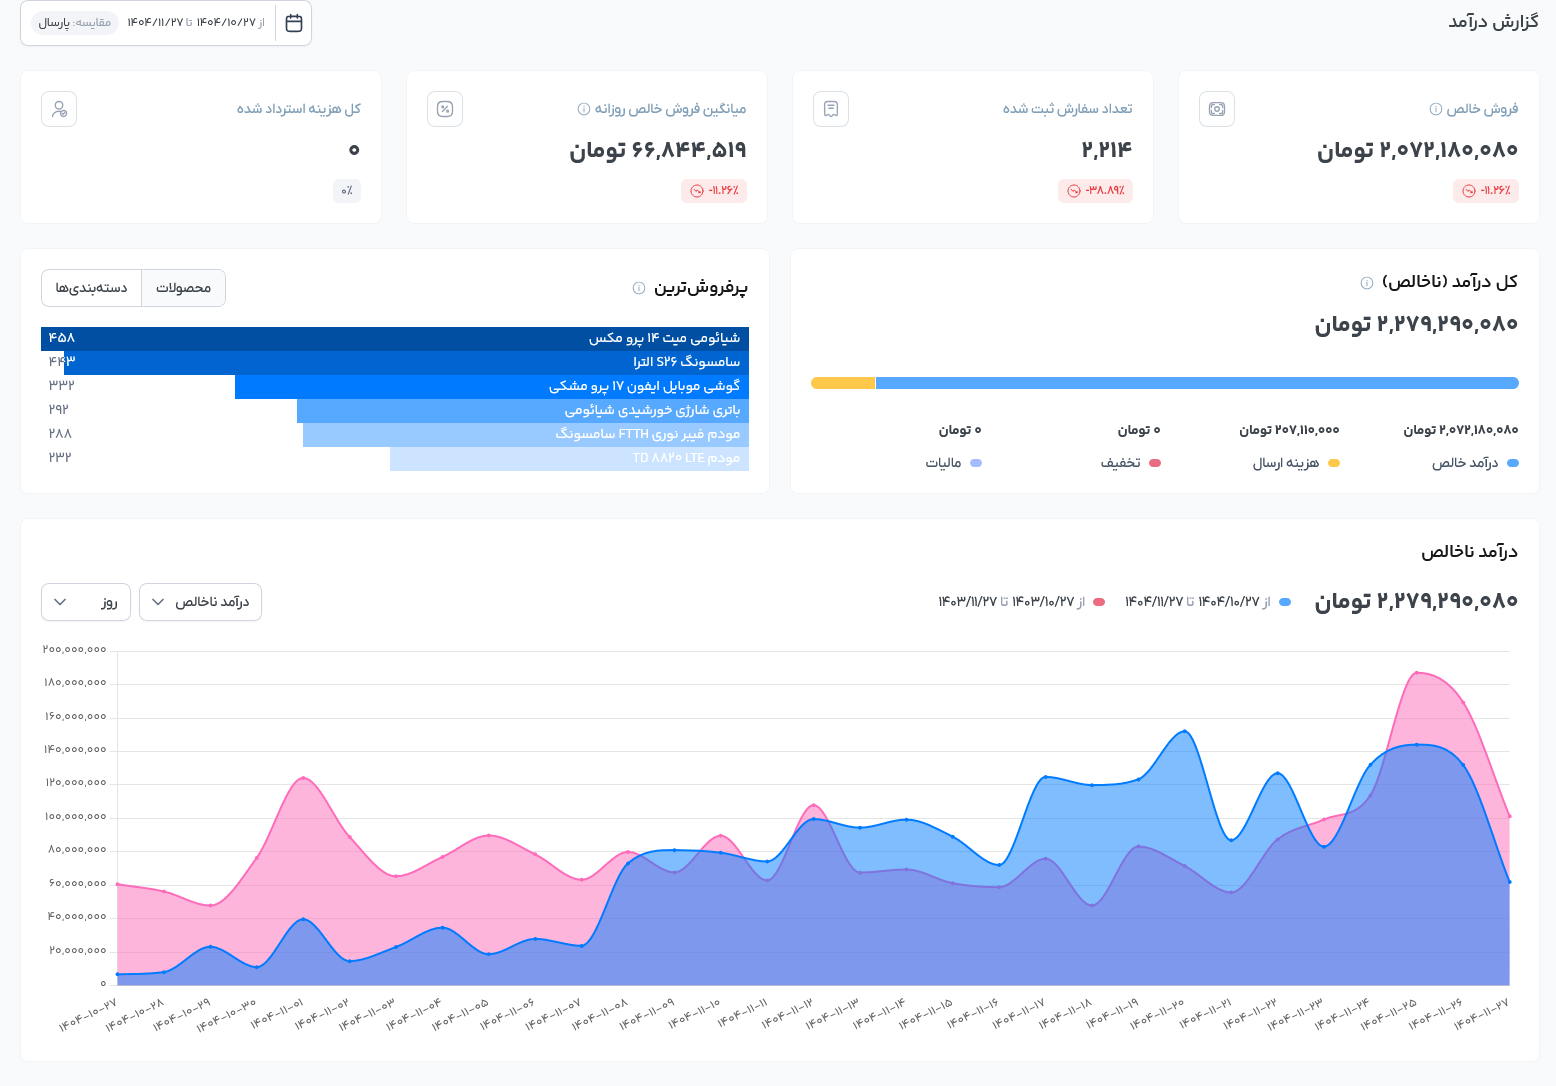Click the سامسونگ S۲۶ الترا bar
The width and height of the screenshot is (1556, 1086).
point(405,362)
